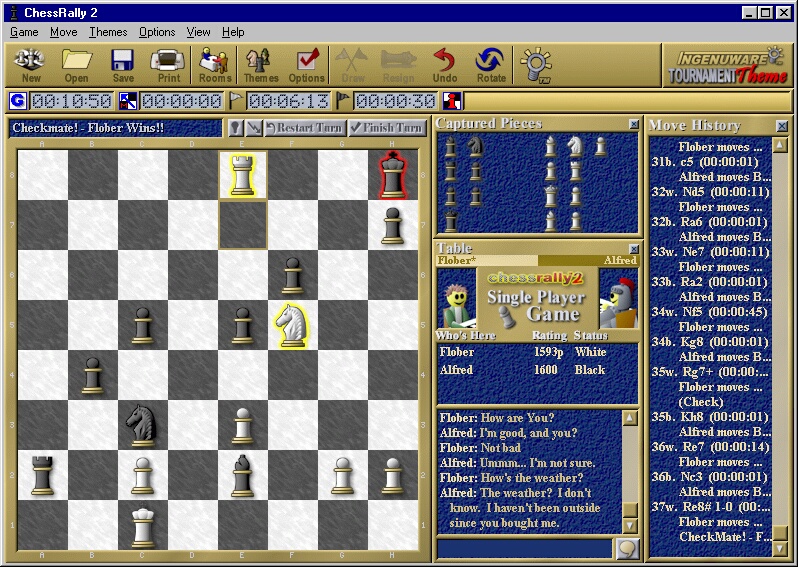Click the Move History scroll up arrow
This screenshot has height=567, width=798.
pyautogui.click(x=780, y=146)
